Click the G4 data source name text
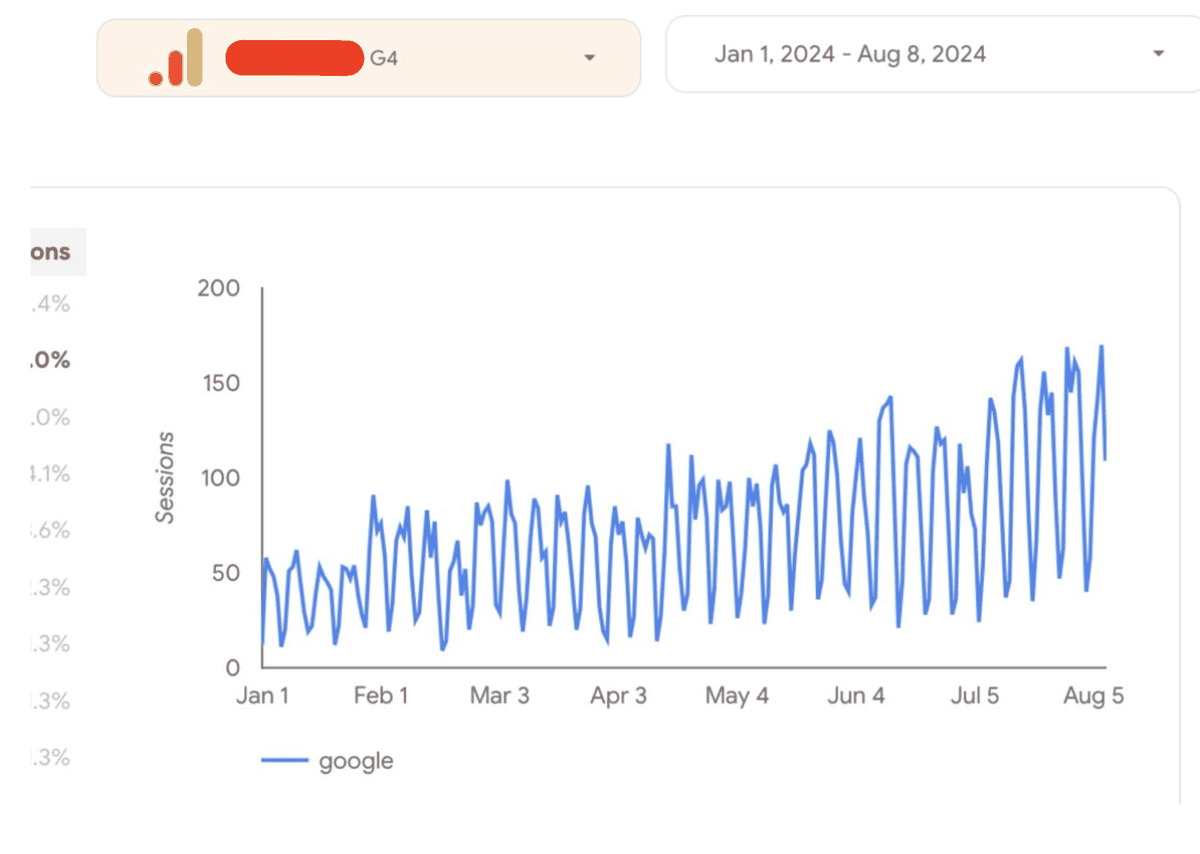This screenshot has height=854, width=1200. 384,59
